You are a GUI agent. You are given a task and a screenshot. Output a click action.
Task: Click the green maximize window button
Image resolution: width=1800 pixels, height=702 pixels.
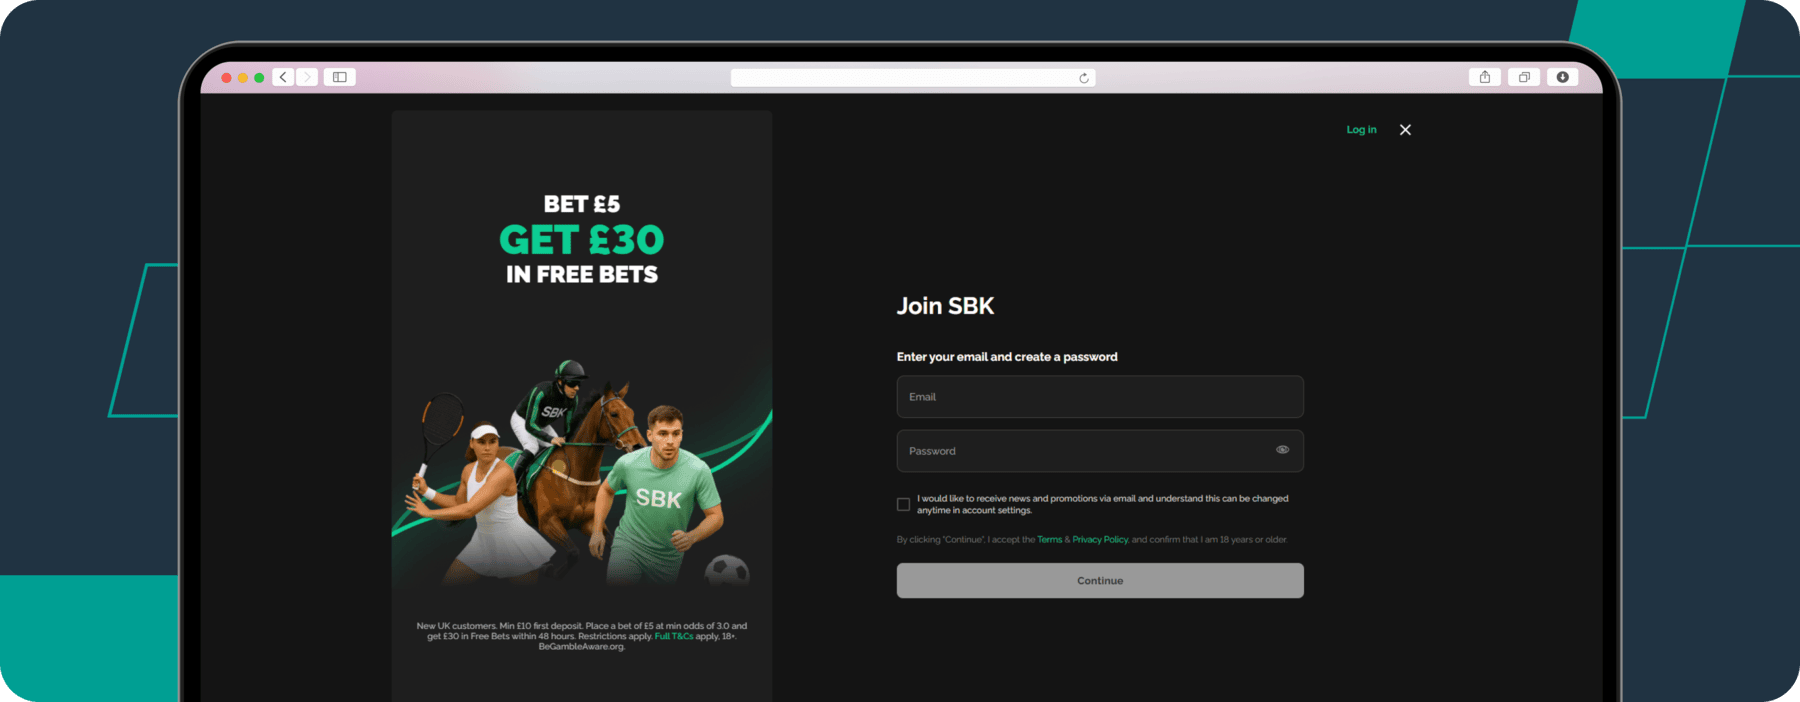(259, 78)
